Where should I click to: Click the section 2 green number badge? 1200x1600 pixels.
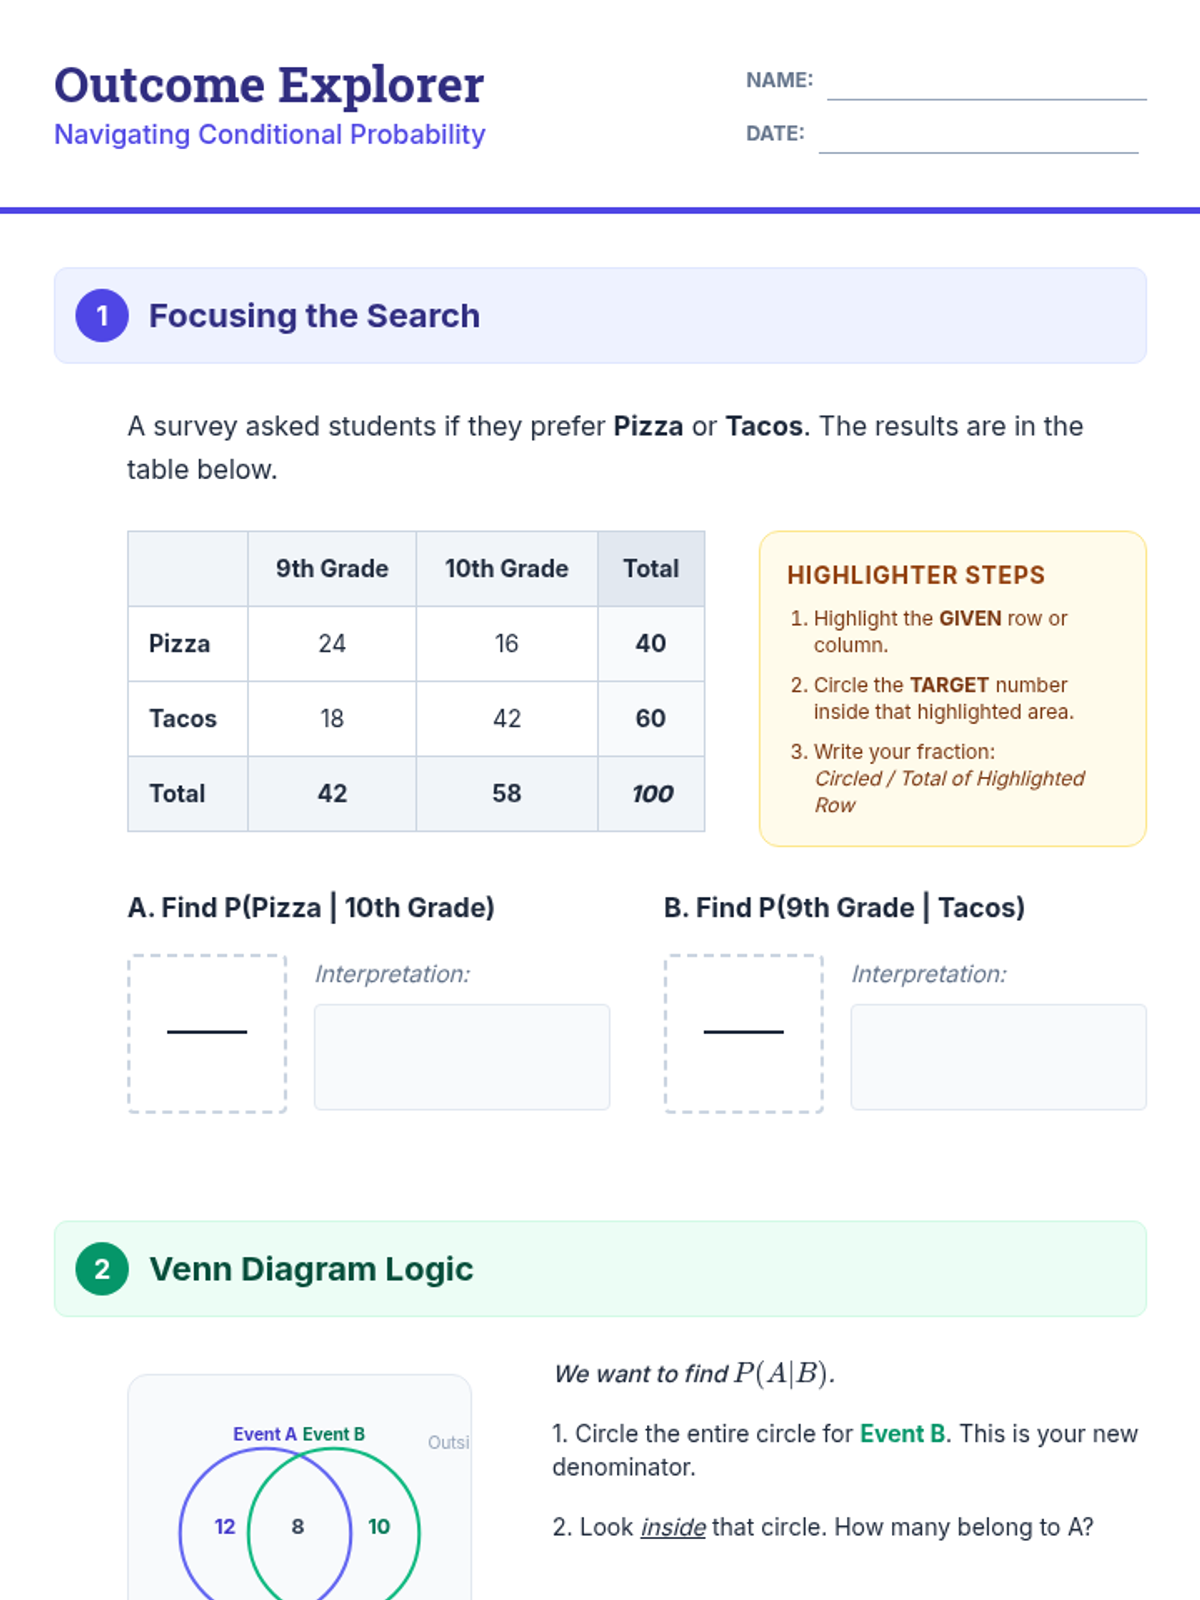click(102, 1269)
